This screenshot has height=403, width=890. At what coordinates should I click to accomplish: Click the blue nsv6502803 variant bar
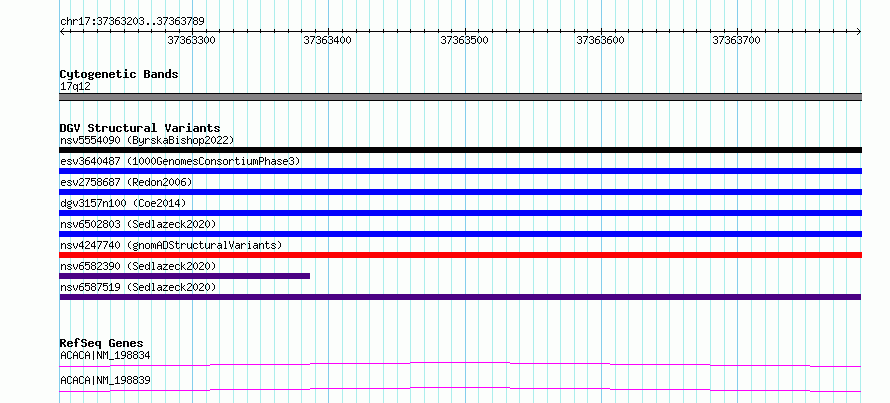pos(460,234)
